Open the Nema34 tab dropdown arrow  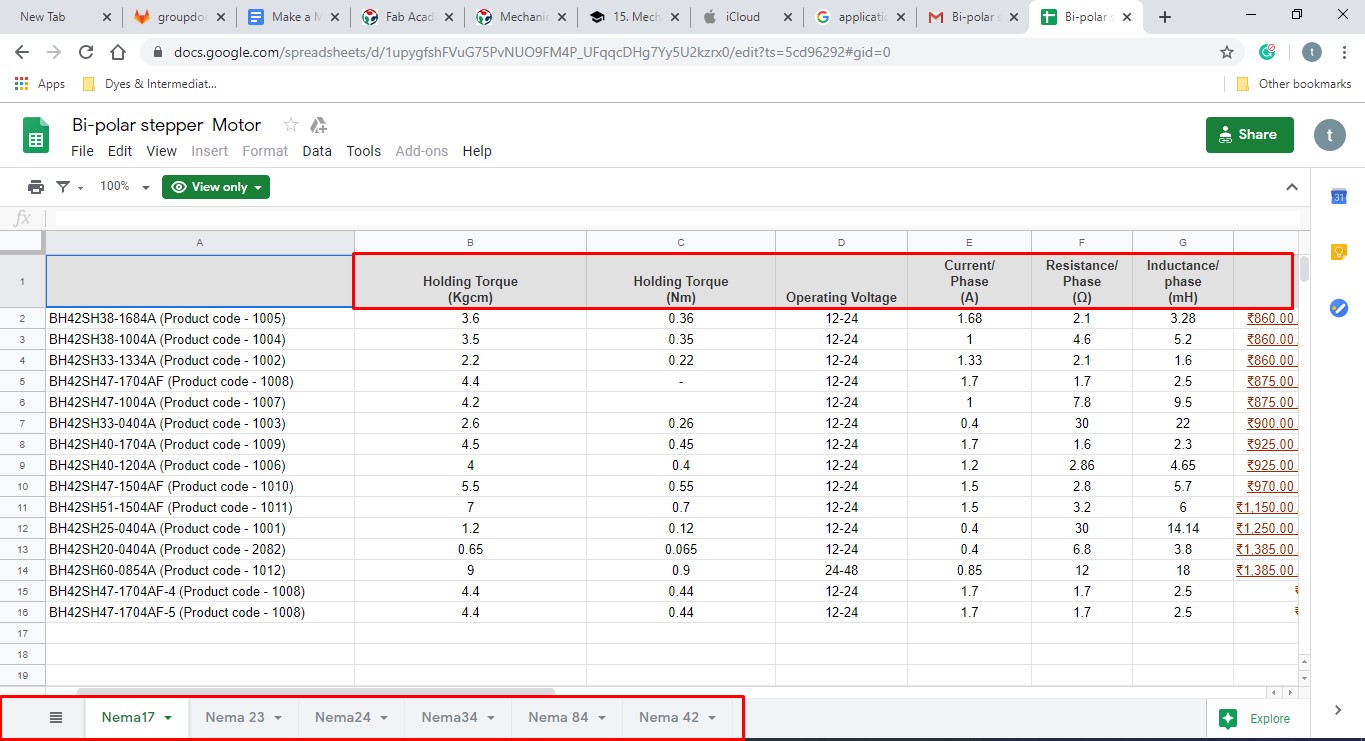tap(490, 718)
